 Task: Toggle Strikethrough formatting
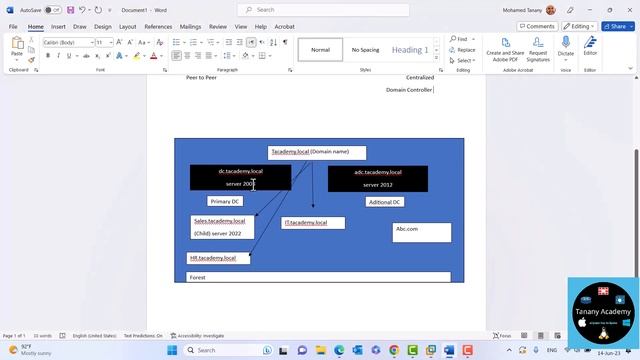pyautogui.click(x=86, y=56)
